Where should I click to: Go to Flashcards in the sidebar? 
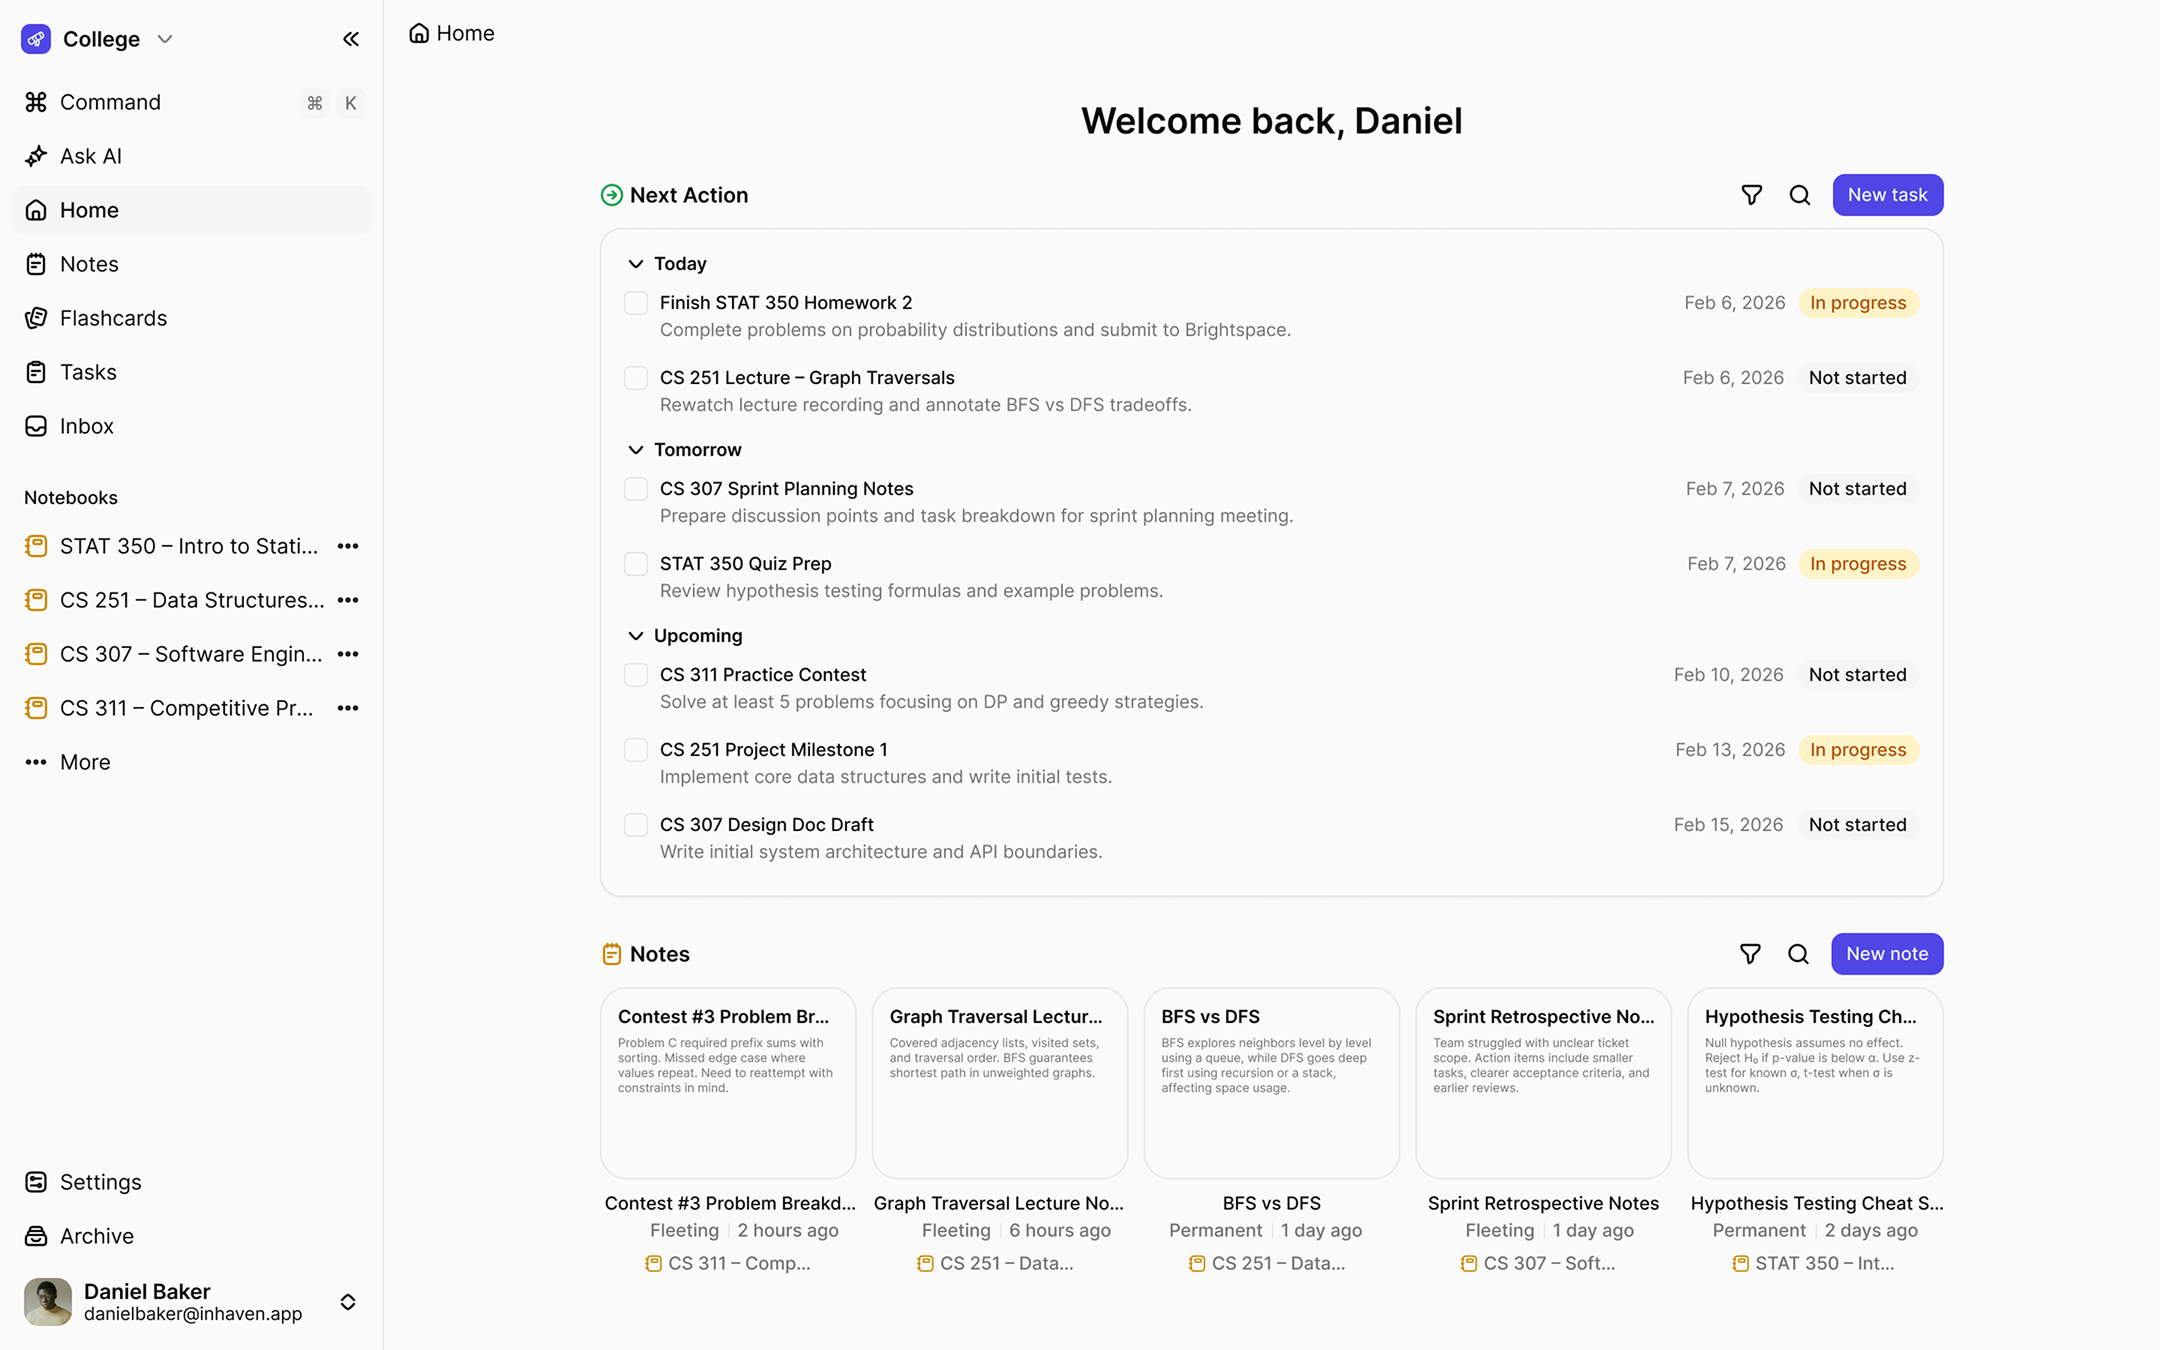(113, 318)
